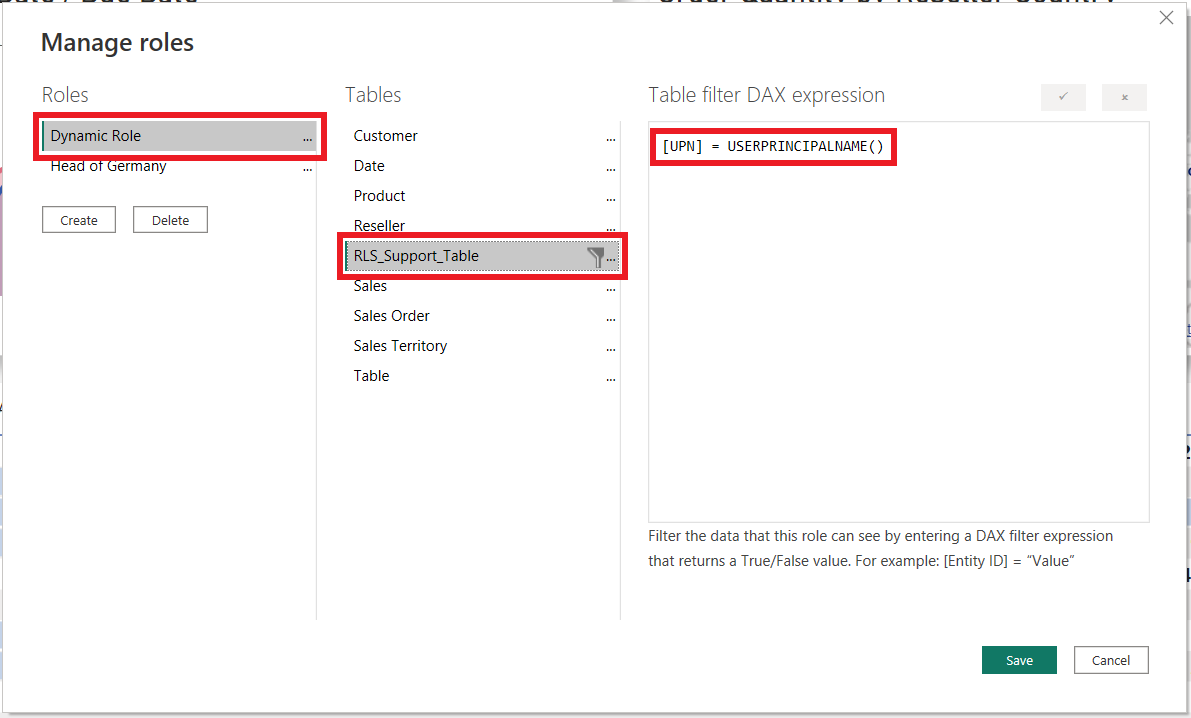The image size is (1191, 718).
Task: Open the ellipsis menu for the Date table
Action: coord(611,168)
